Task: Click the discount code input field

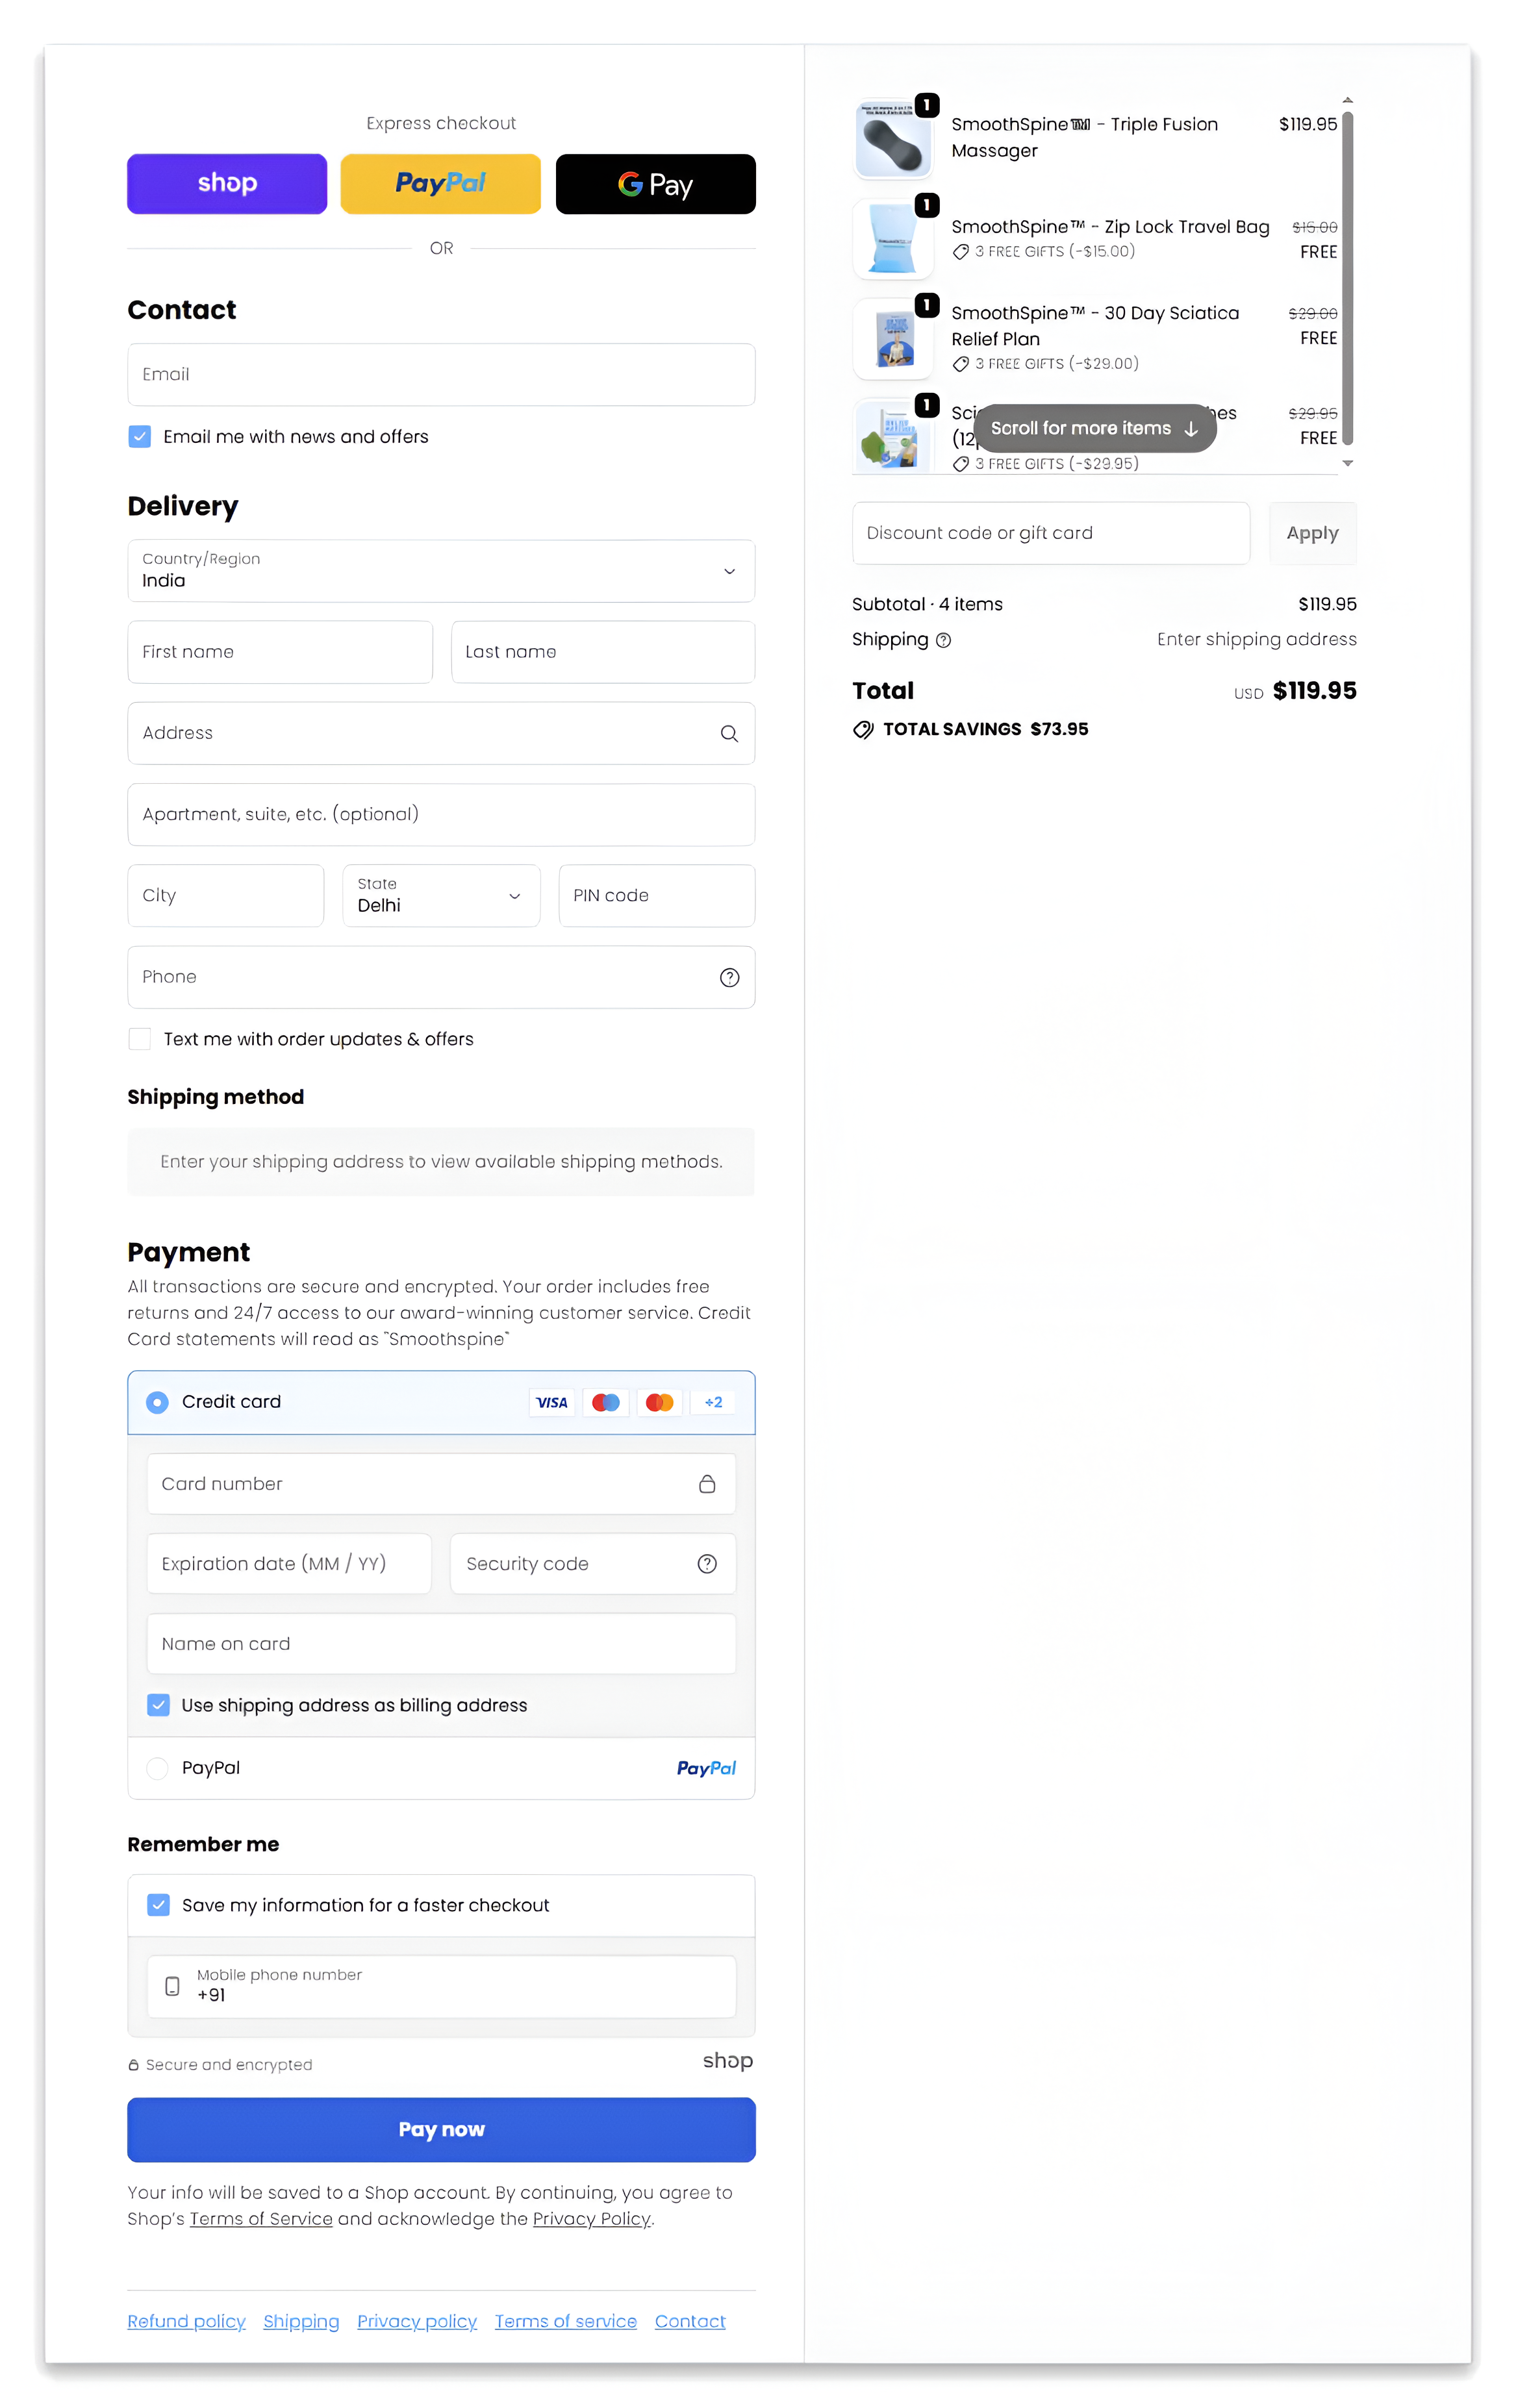Action: point(1050,533)
